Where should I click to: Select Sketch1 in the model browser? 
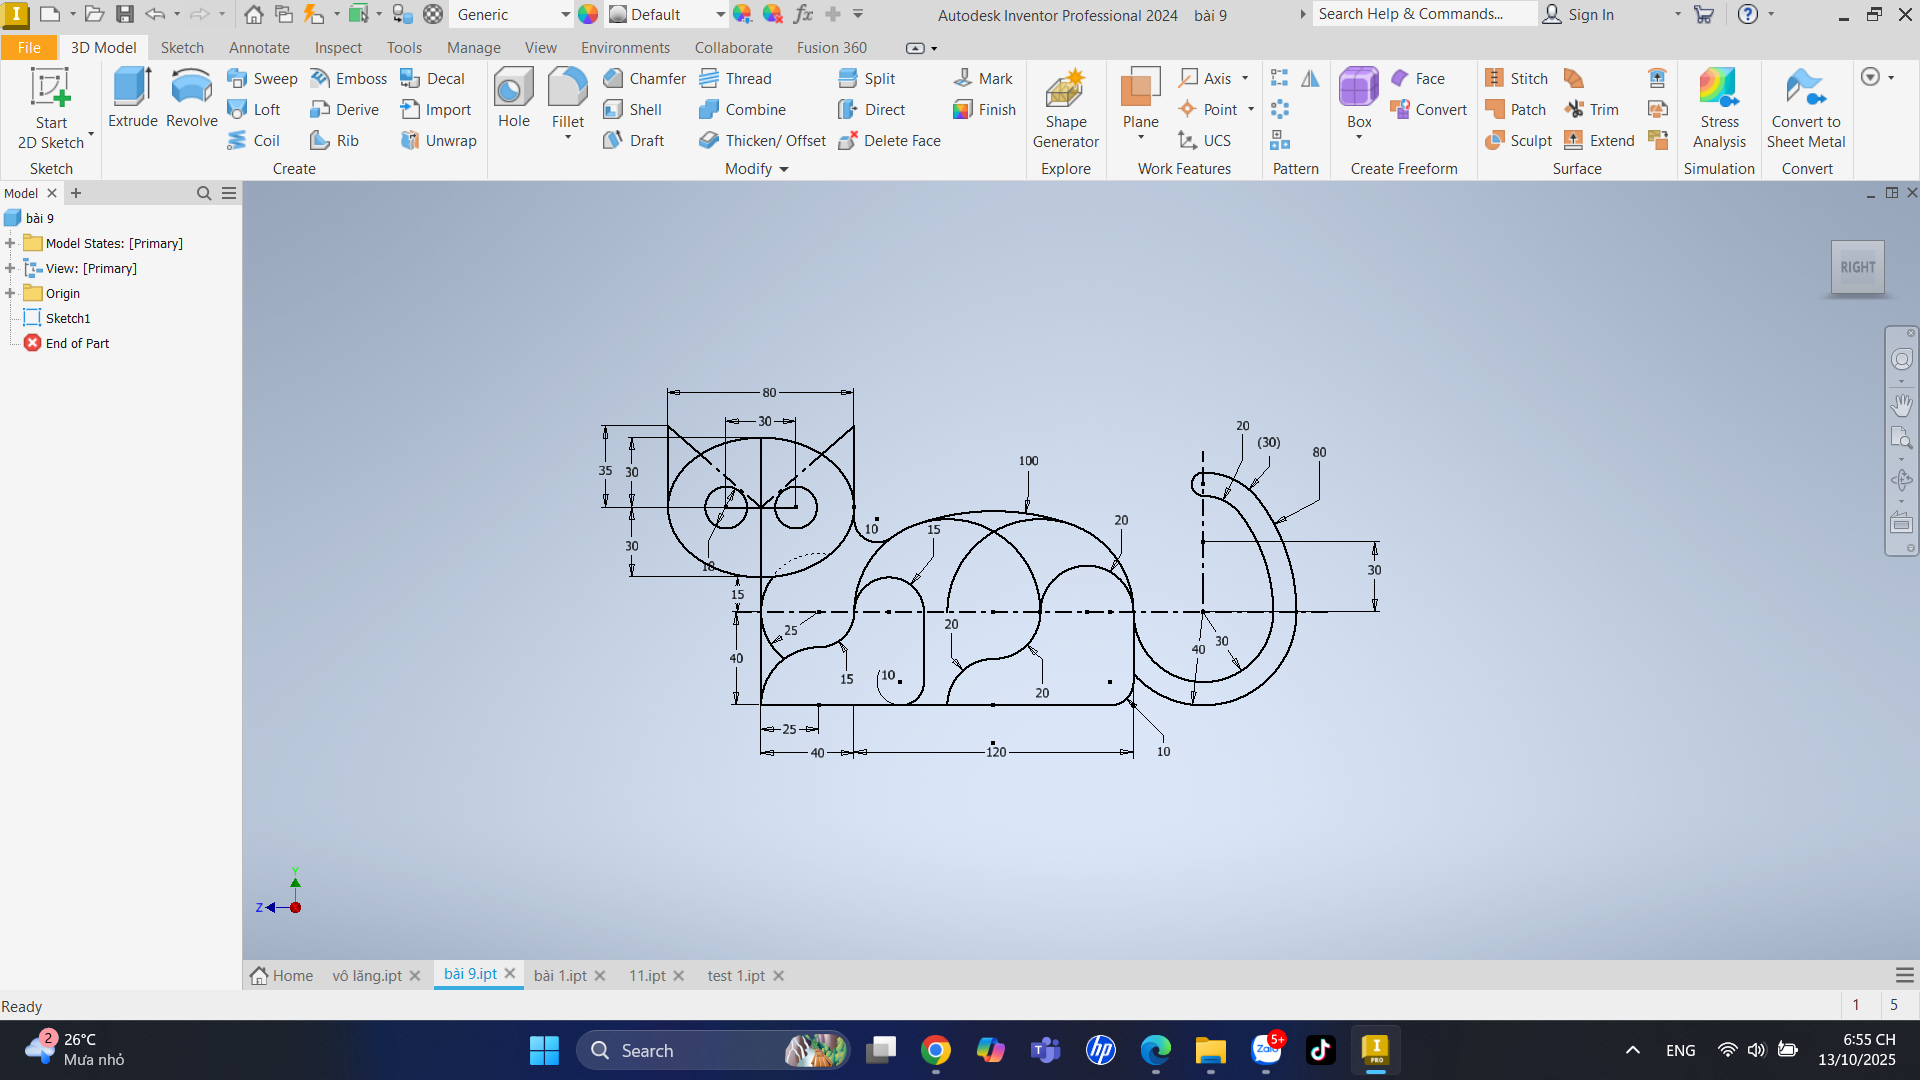tap(68, 318)
